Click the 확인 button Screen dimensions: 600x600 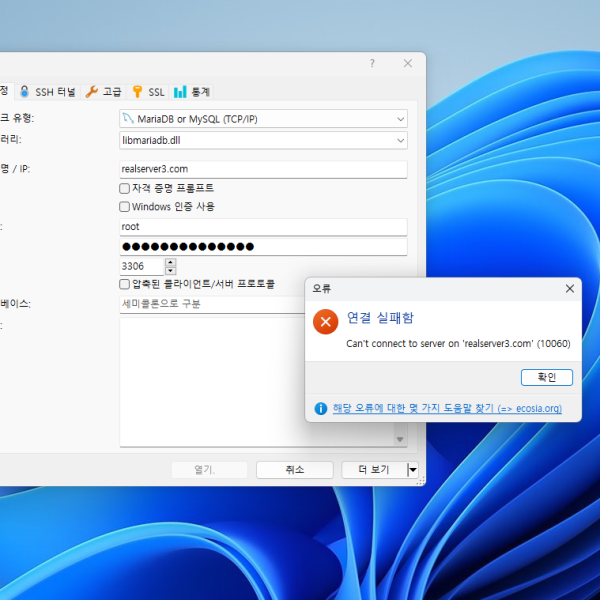[x=546, y=377]
